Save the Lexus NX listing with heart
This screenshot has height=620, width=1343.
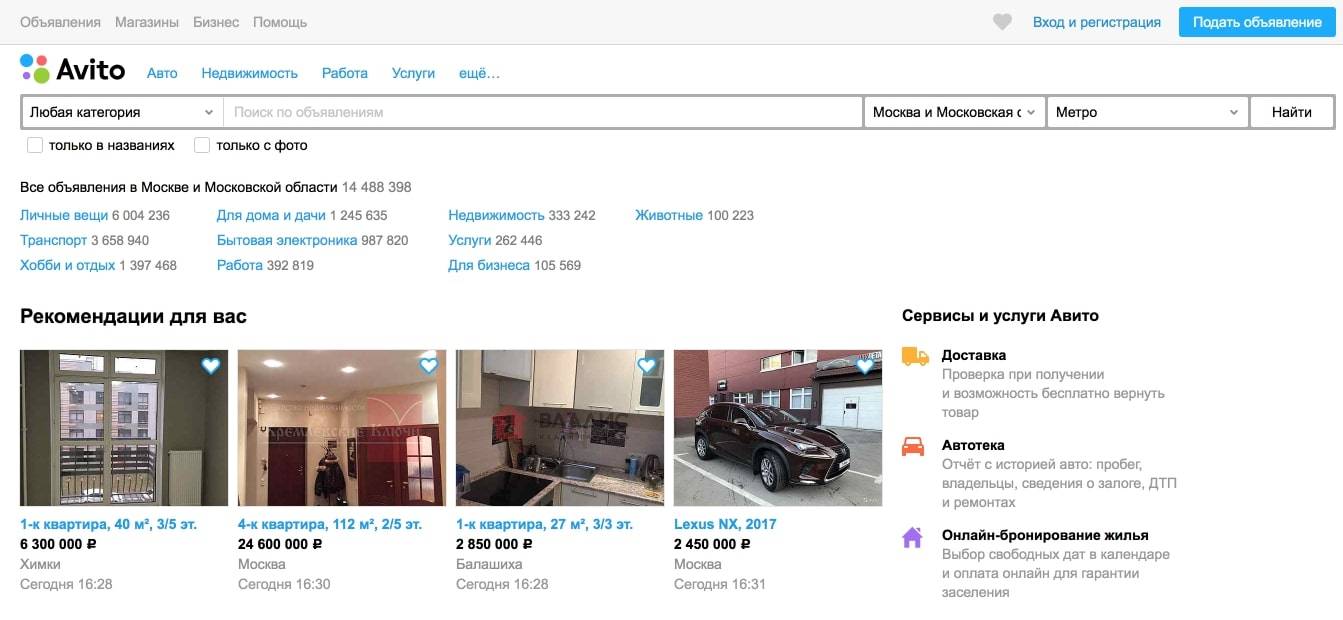864,366
